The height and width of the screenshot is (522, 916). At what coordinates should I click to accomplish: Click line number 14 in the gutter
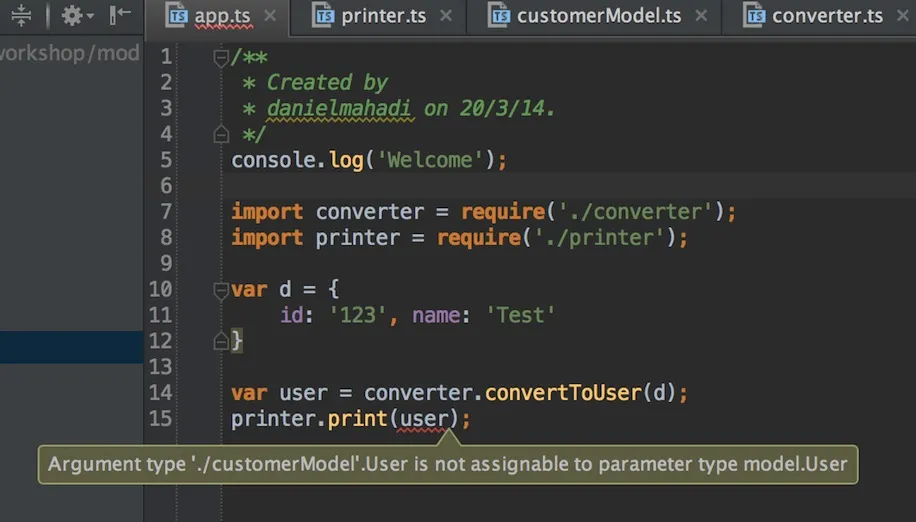(161, 392)
